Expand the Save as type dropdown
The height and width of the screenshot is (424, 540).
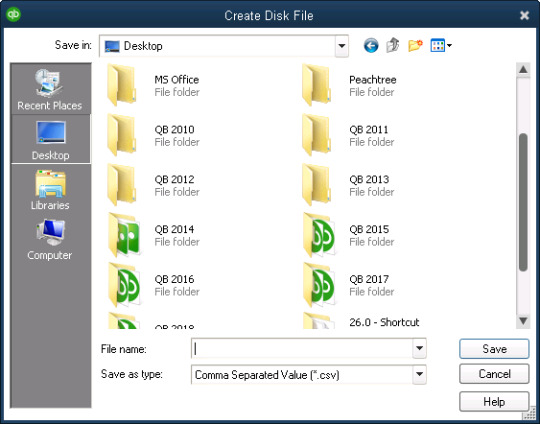[419, 374]
